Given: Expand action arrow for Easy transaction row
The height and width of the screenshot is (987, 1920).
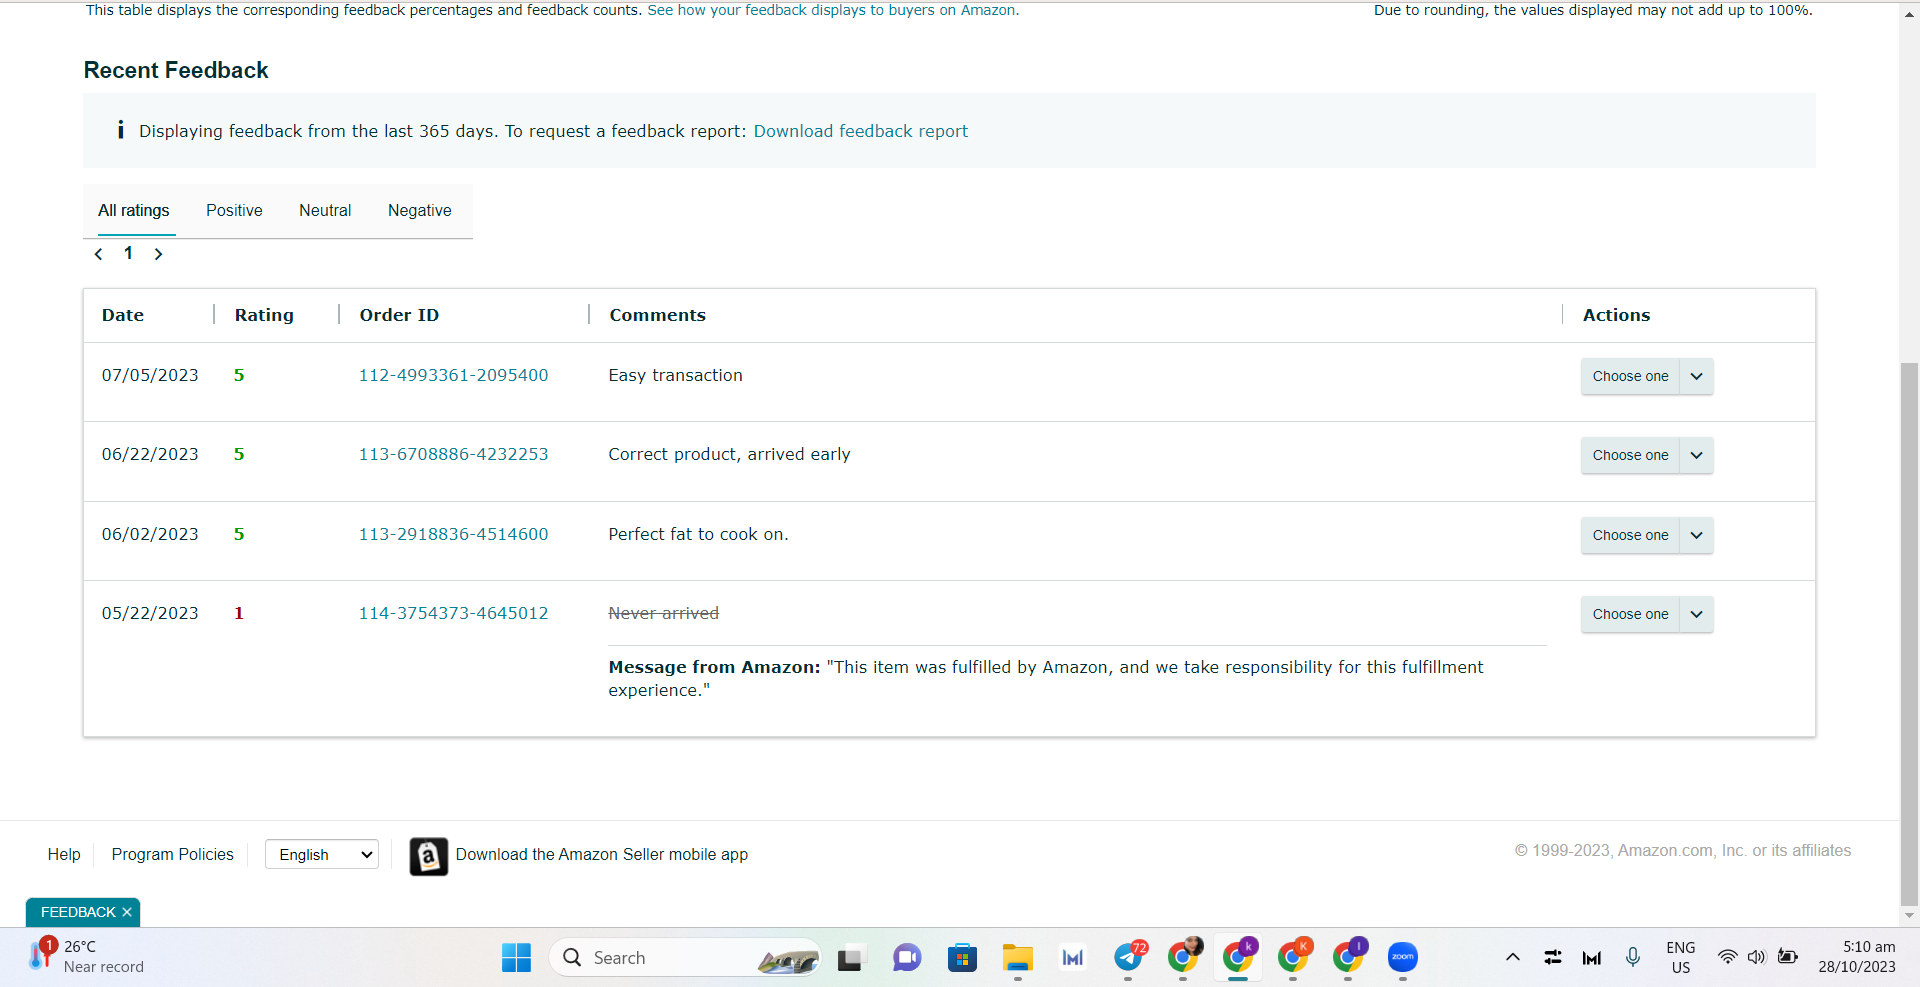Looking at the screenshot, I should click(x=1697, y=376).
